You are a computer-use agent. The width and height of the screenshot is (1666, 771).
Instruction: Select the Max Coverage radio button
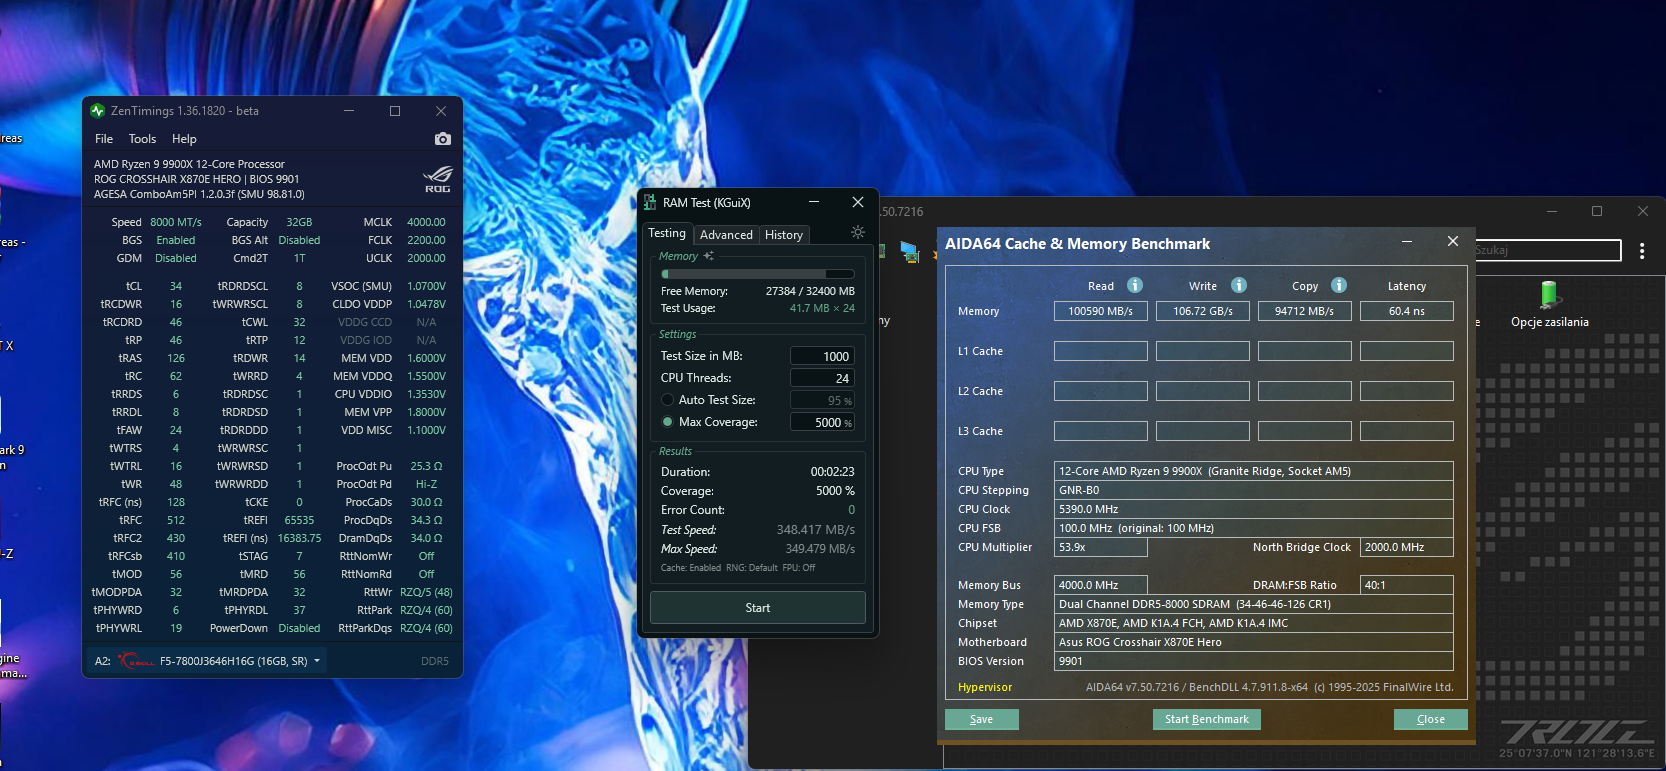pos(668,422)
